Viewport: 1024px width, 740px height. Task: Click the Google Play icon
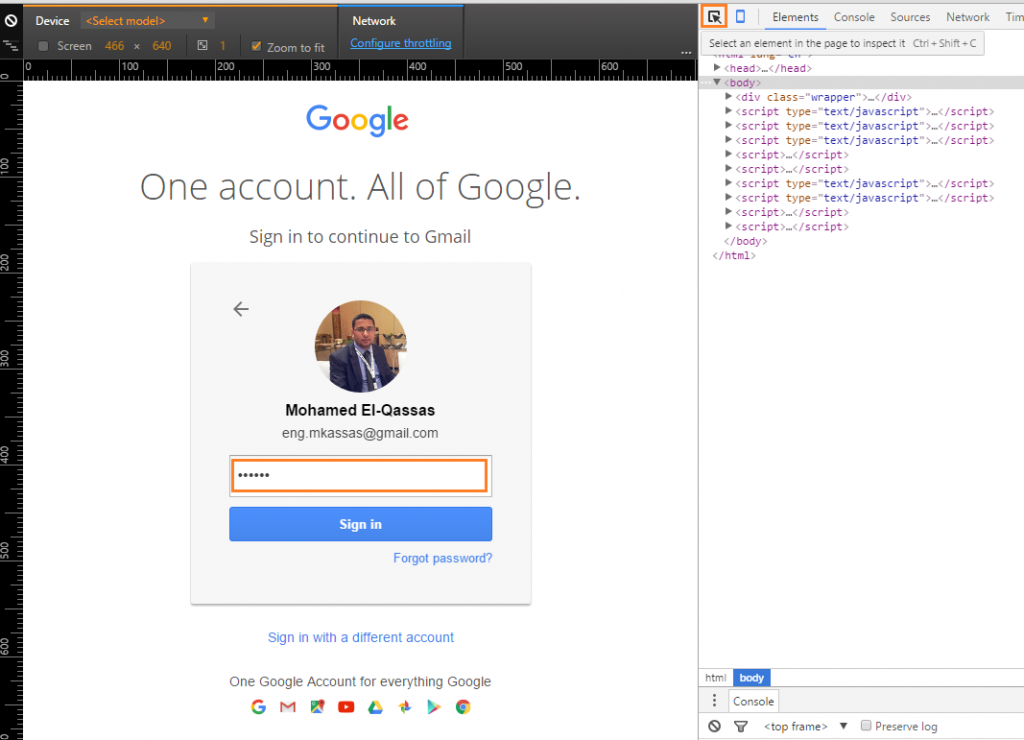[434, 707]
